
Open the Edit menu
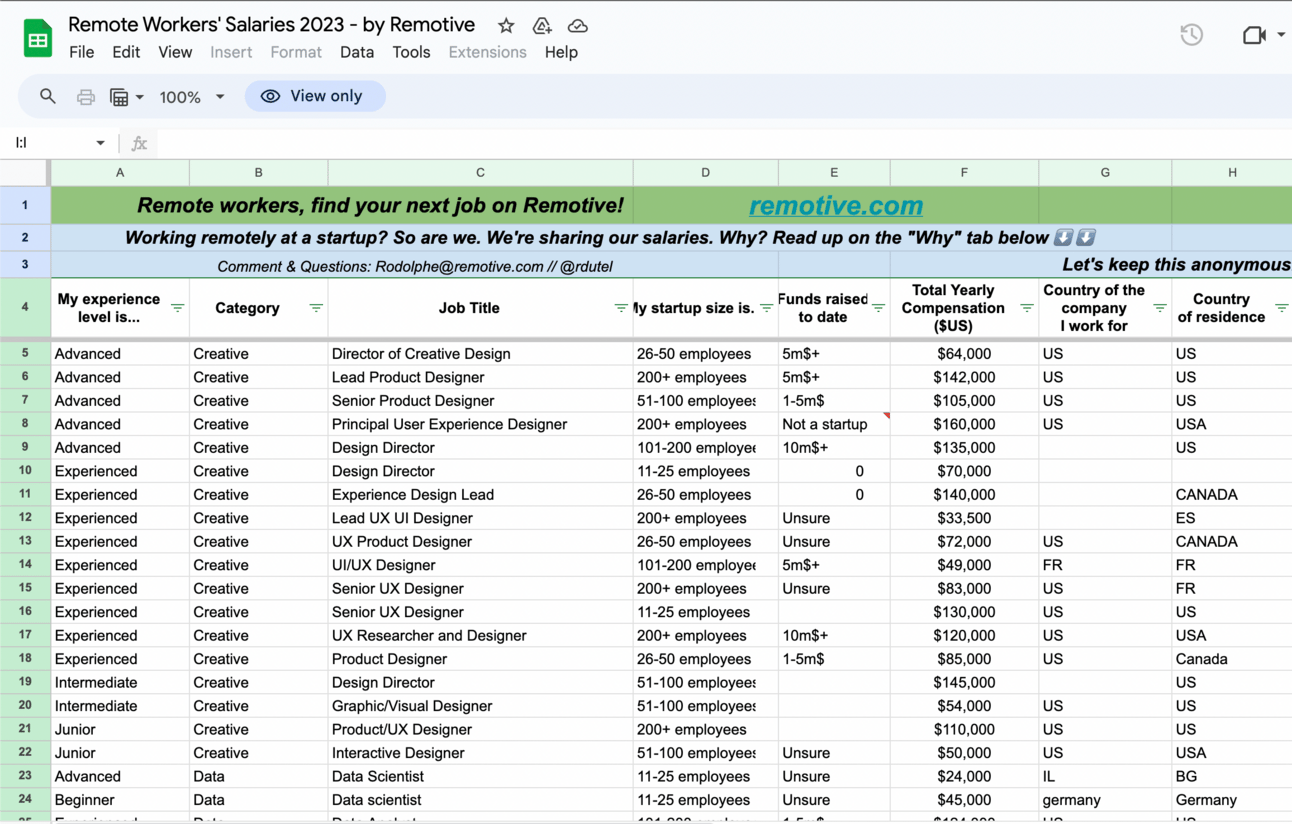coord(126,52)
